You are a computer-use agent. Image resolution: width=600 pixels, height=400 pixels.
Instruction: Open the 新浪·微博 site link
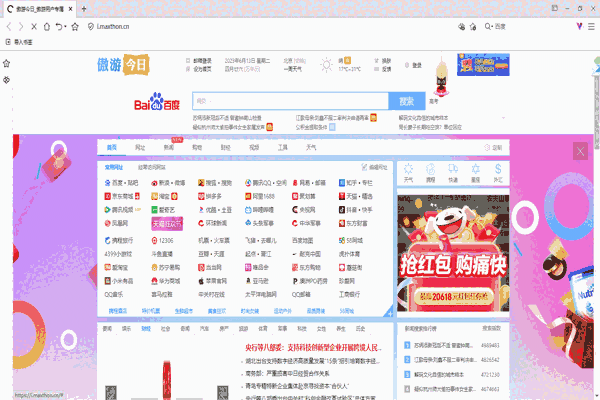coord(168,183)
